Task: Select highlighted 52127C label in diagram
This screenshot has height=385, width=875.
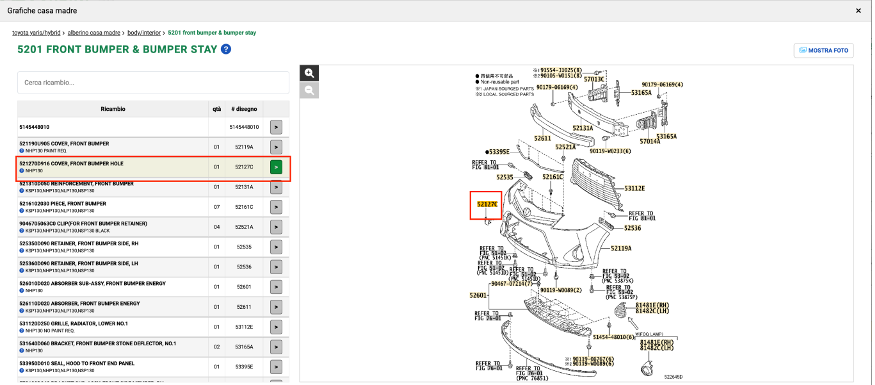Action: pos(486,204)
